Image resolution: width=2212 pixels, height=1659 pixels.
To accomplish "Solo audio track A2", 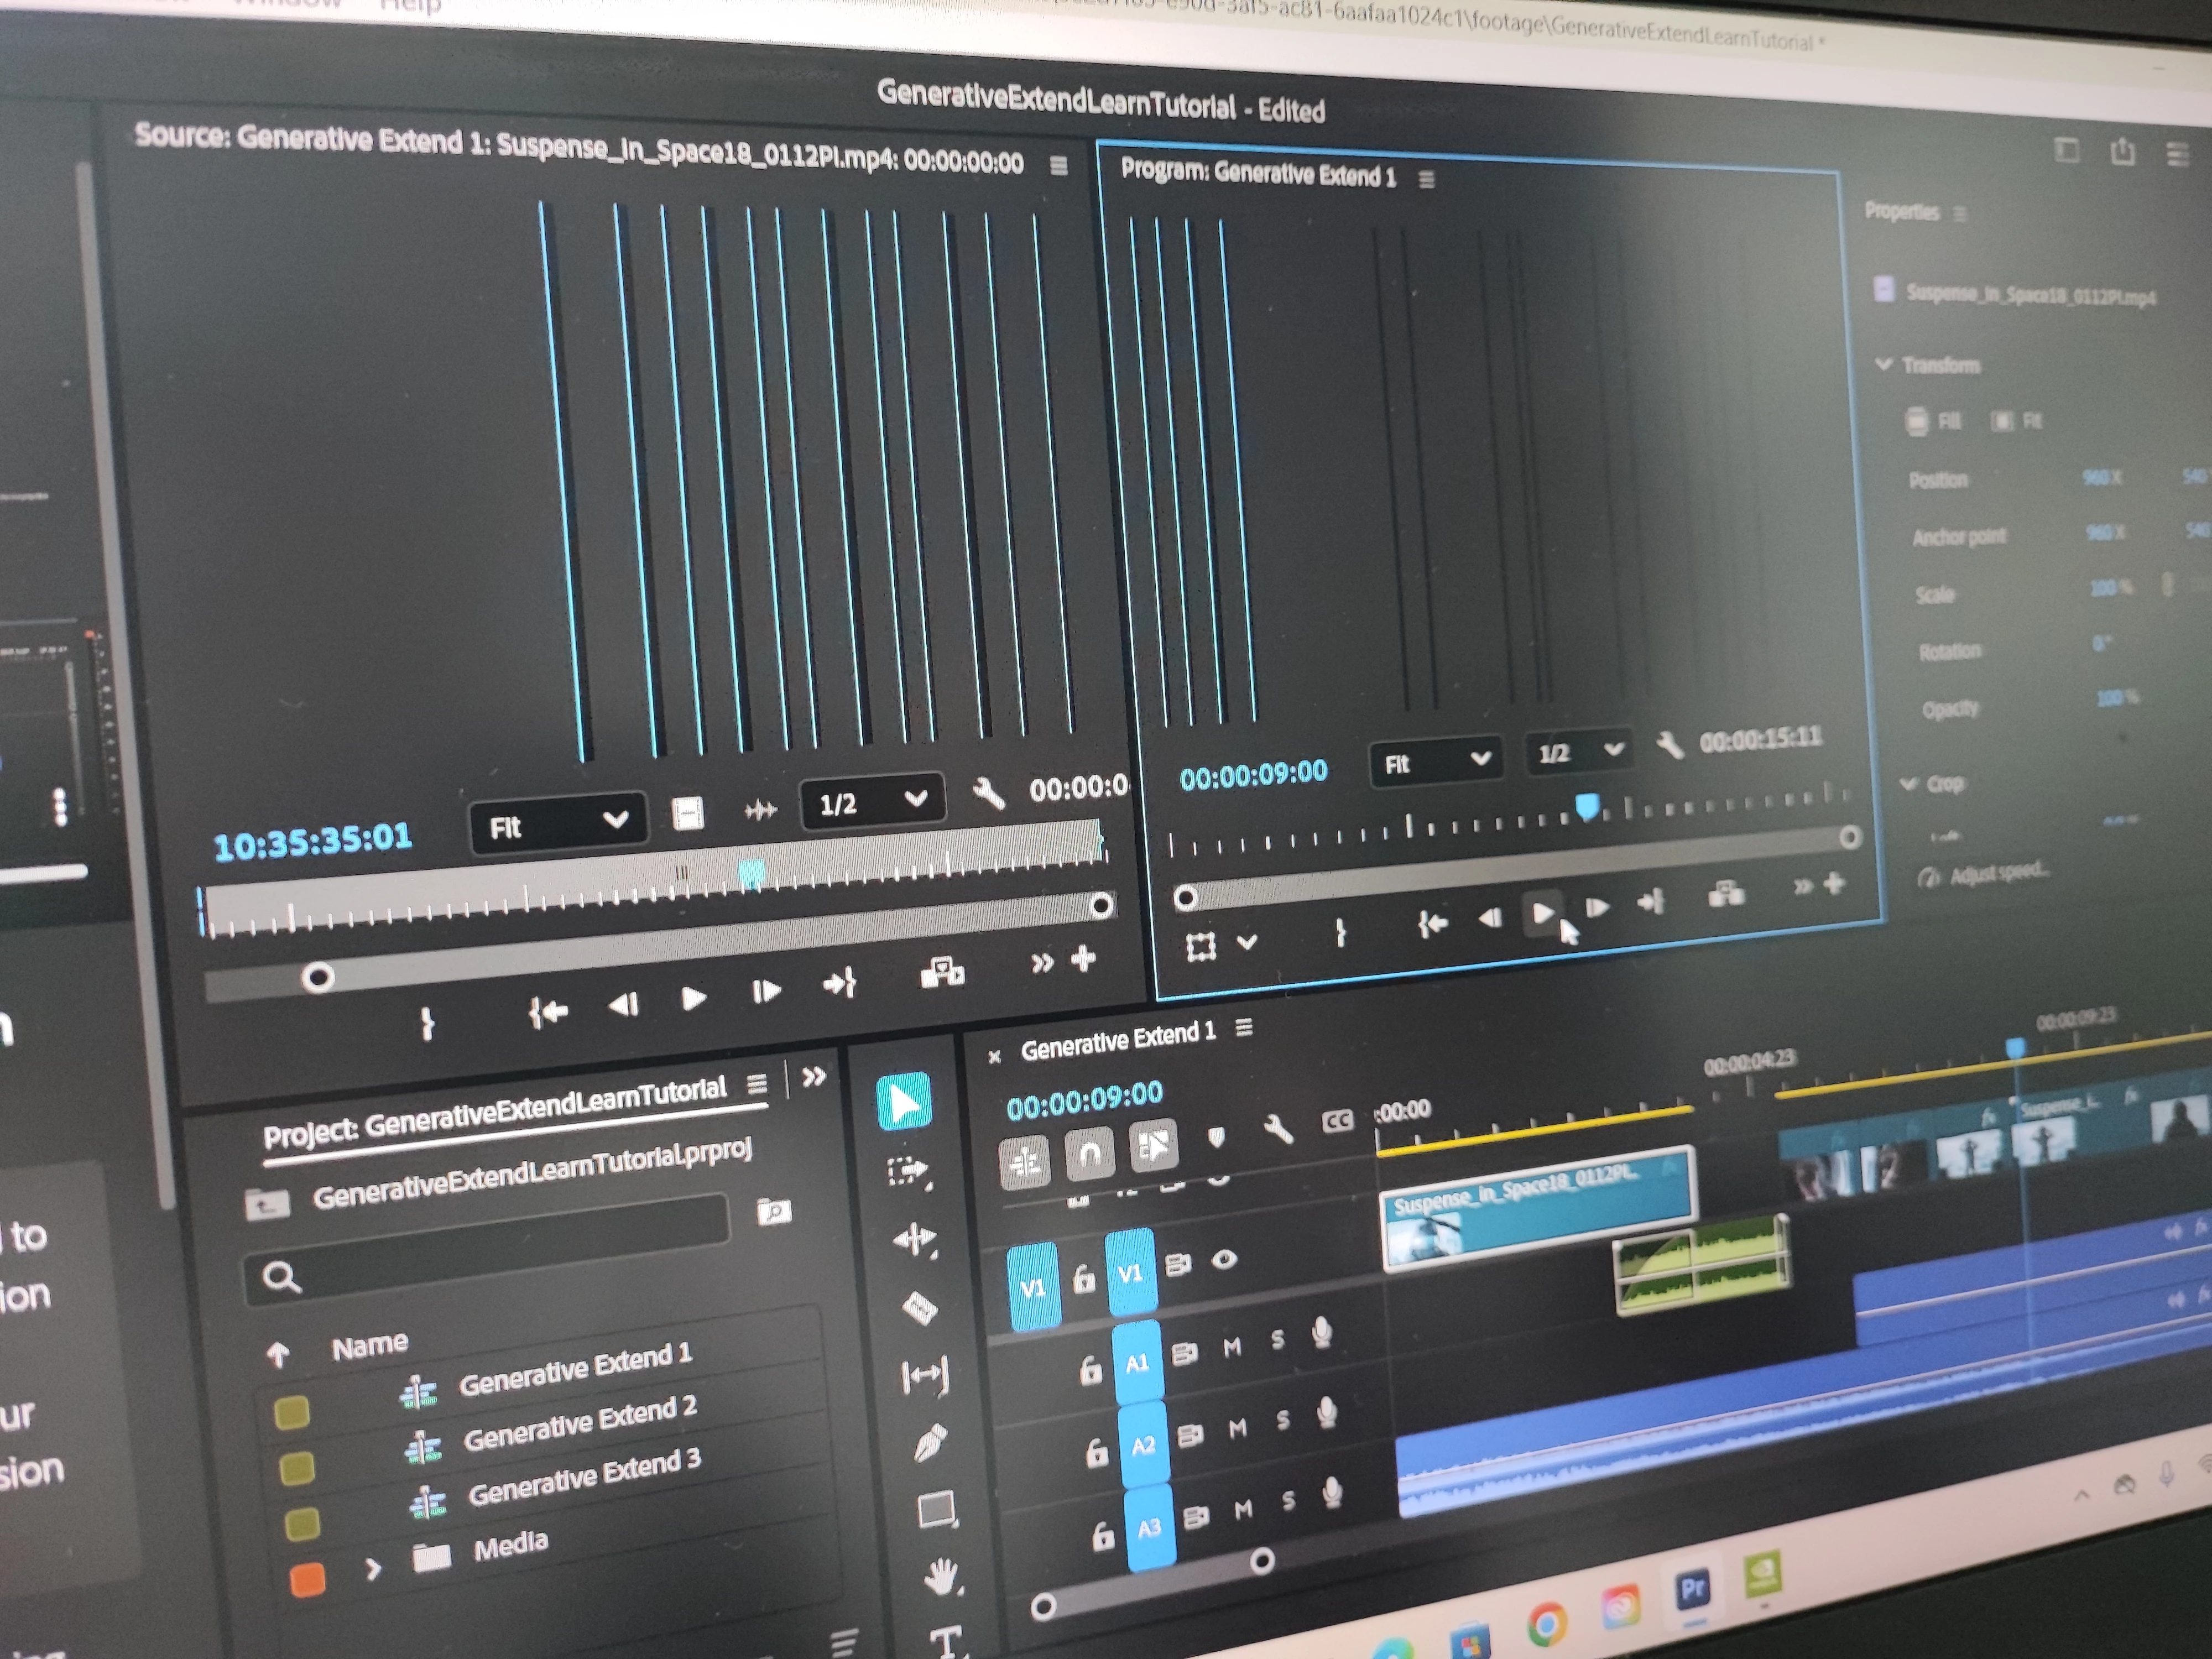I will pos(1283,1421).
